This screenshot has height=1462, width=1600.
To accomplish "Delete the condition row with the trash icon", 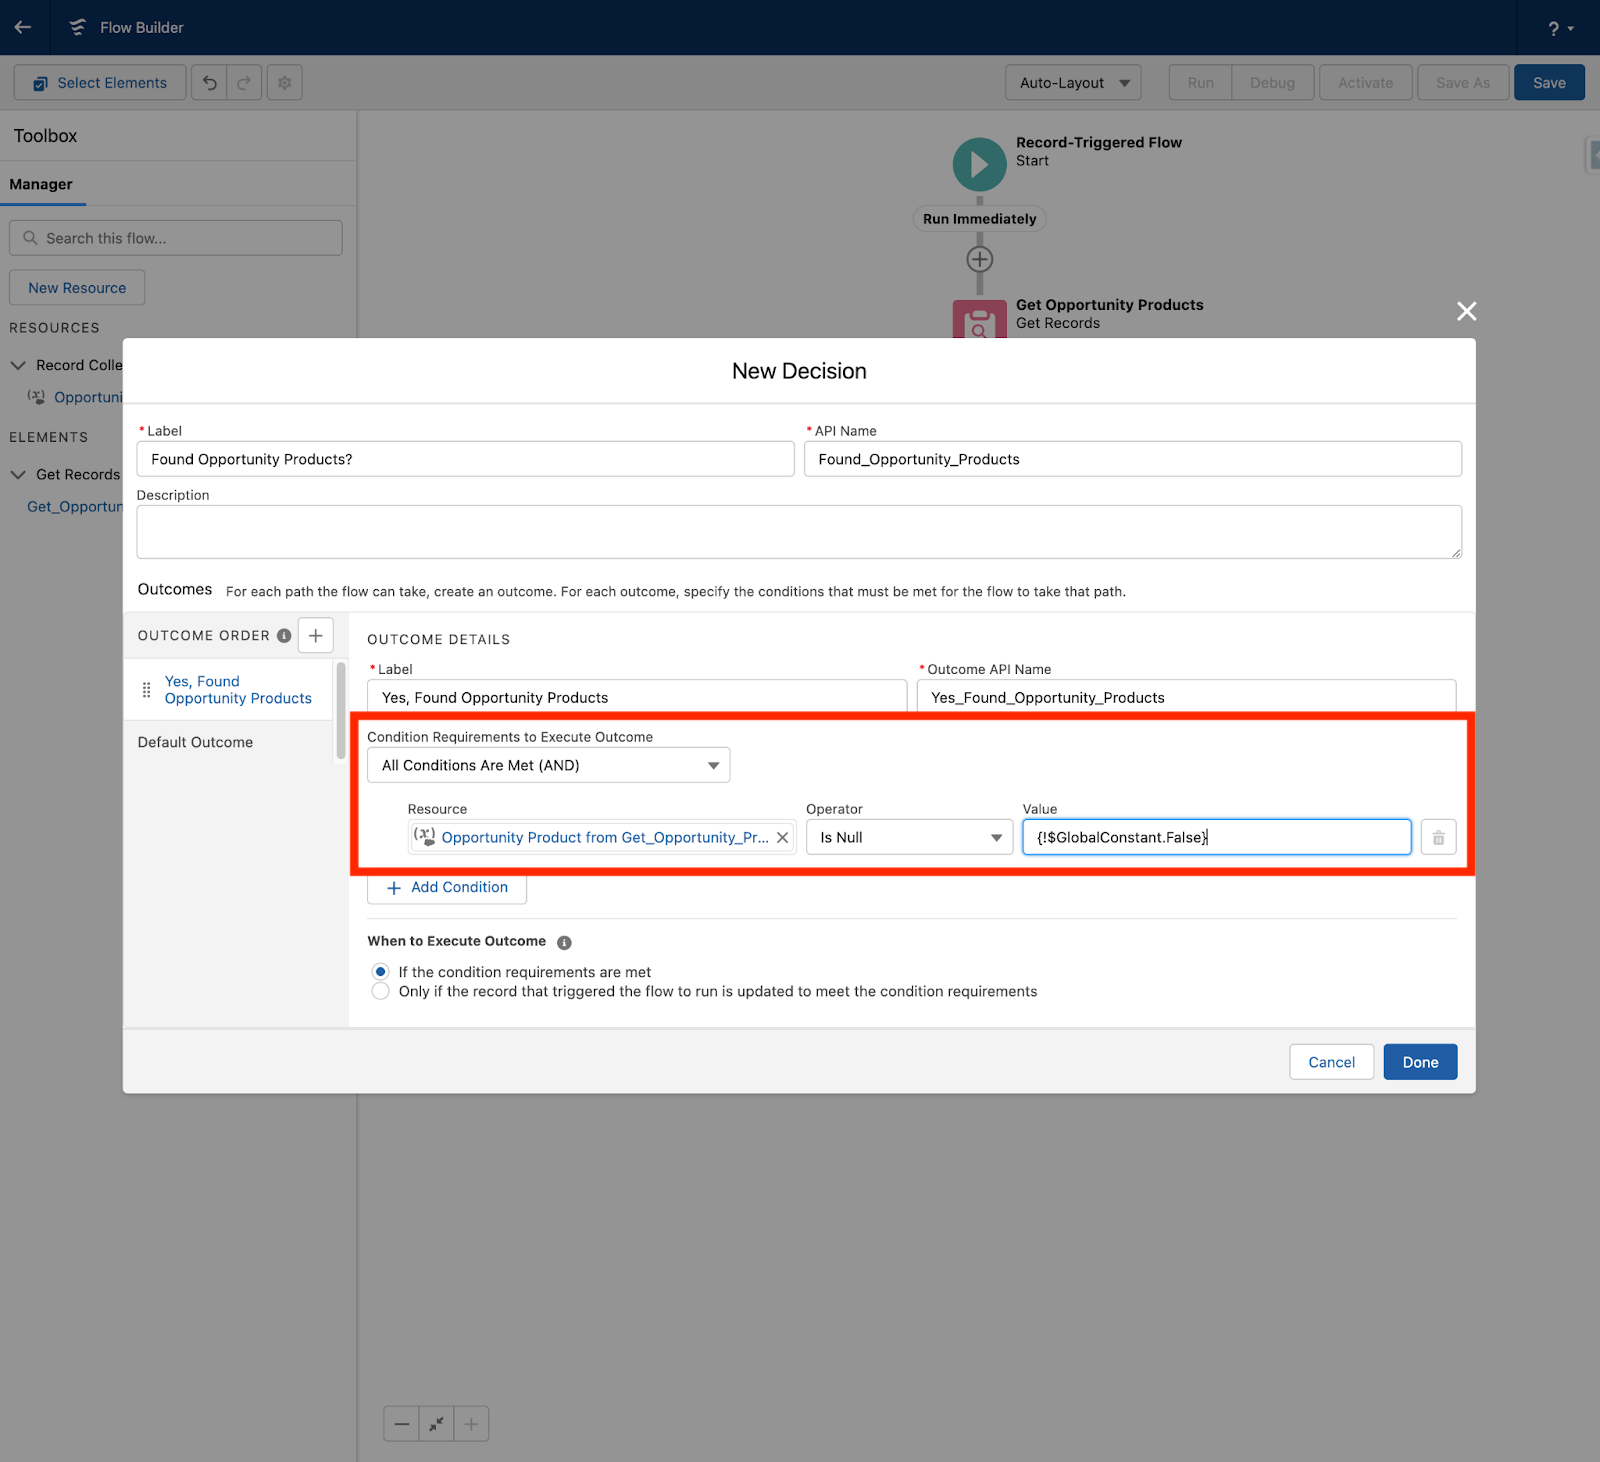I will (1438, 837).
